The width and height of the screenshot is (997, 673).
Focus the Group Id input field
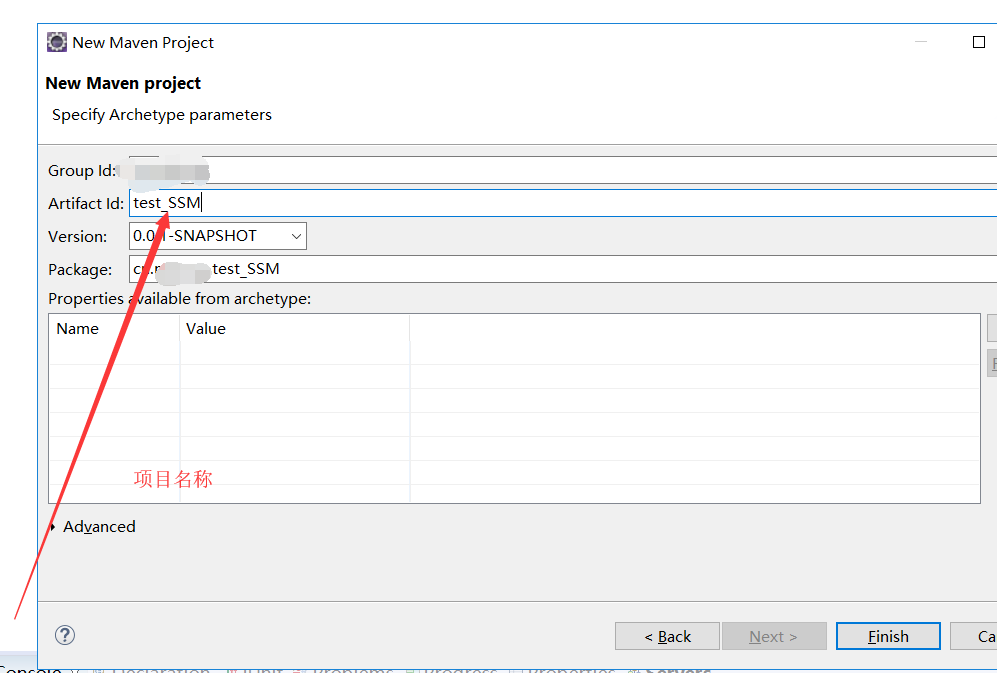coord(563,170)
